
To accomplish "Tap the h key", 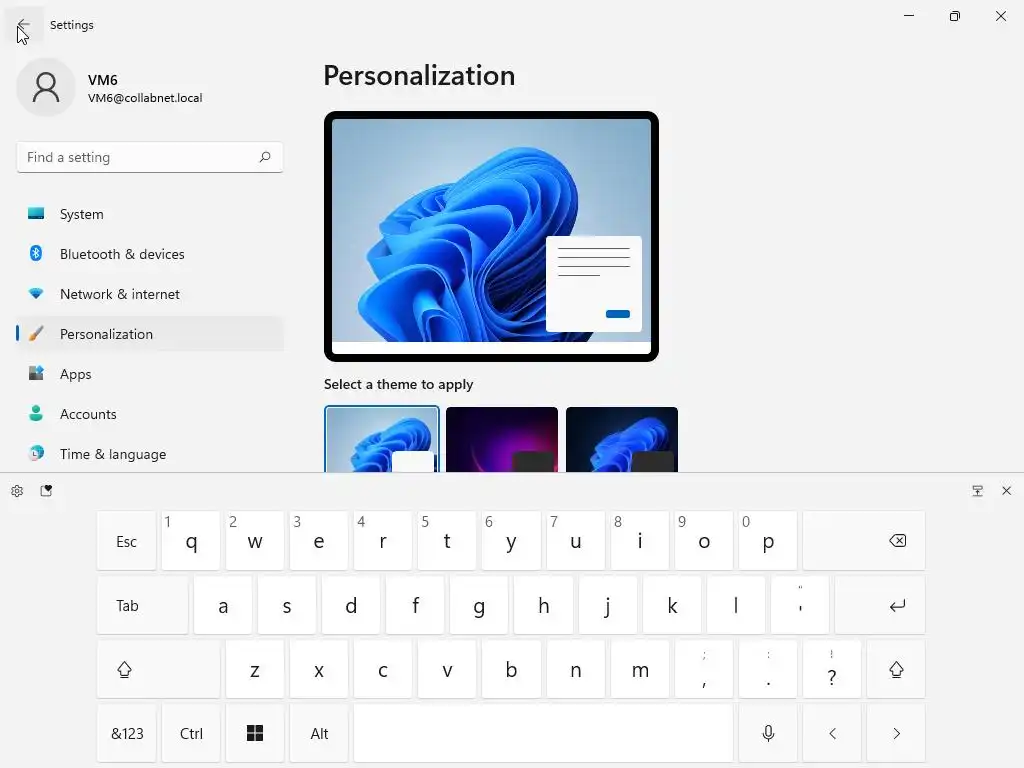I will click(543, 605).
